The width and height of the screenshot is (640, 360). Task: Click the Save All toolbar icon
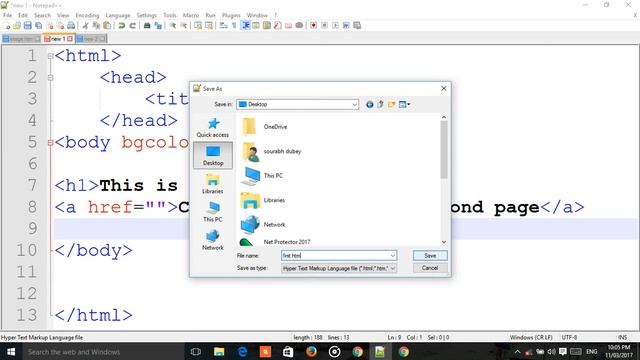38,26
